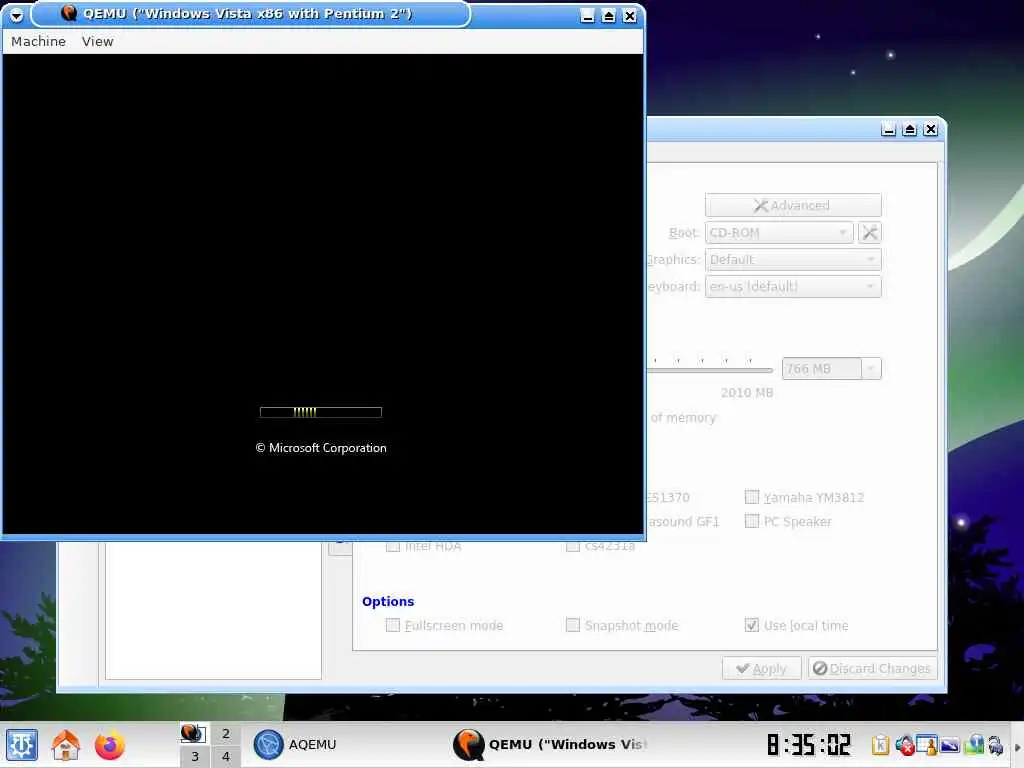Screen dimensions: 1024x768
Task: Click the Advanced button in AQEMU
Action: pyautogui.click(x=793, y=205)
